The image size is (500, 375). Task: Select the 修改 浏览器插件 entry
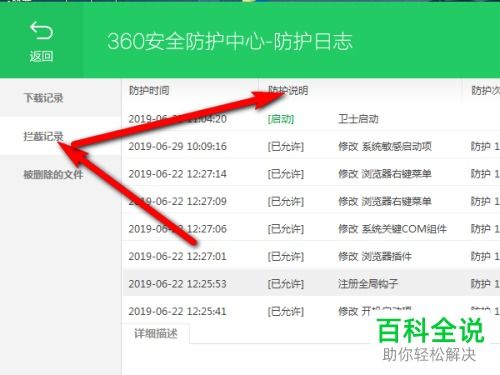[x=375, y=256]
